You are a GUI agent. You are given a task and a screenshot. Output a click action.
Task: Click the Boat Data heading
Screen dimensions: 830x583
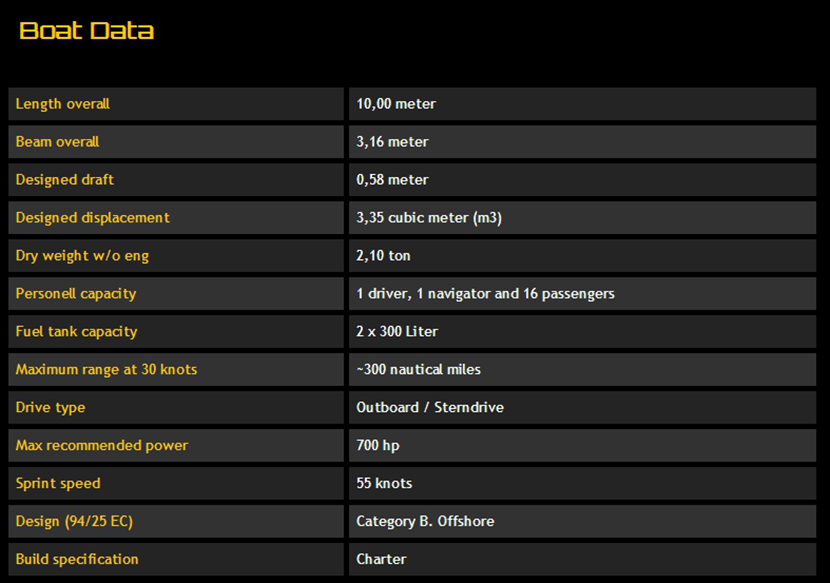(x=87, y=31)
